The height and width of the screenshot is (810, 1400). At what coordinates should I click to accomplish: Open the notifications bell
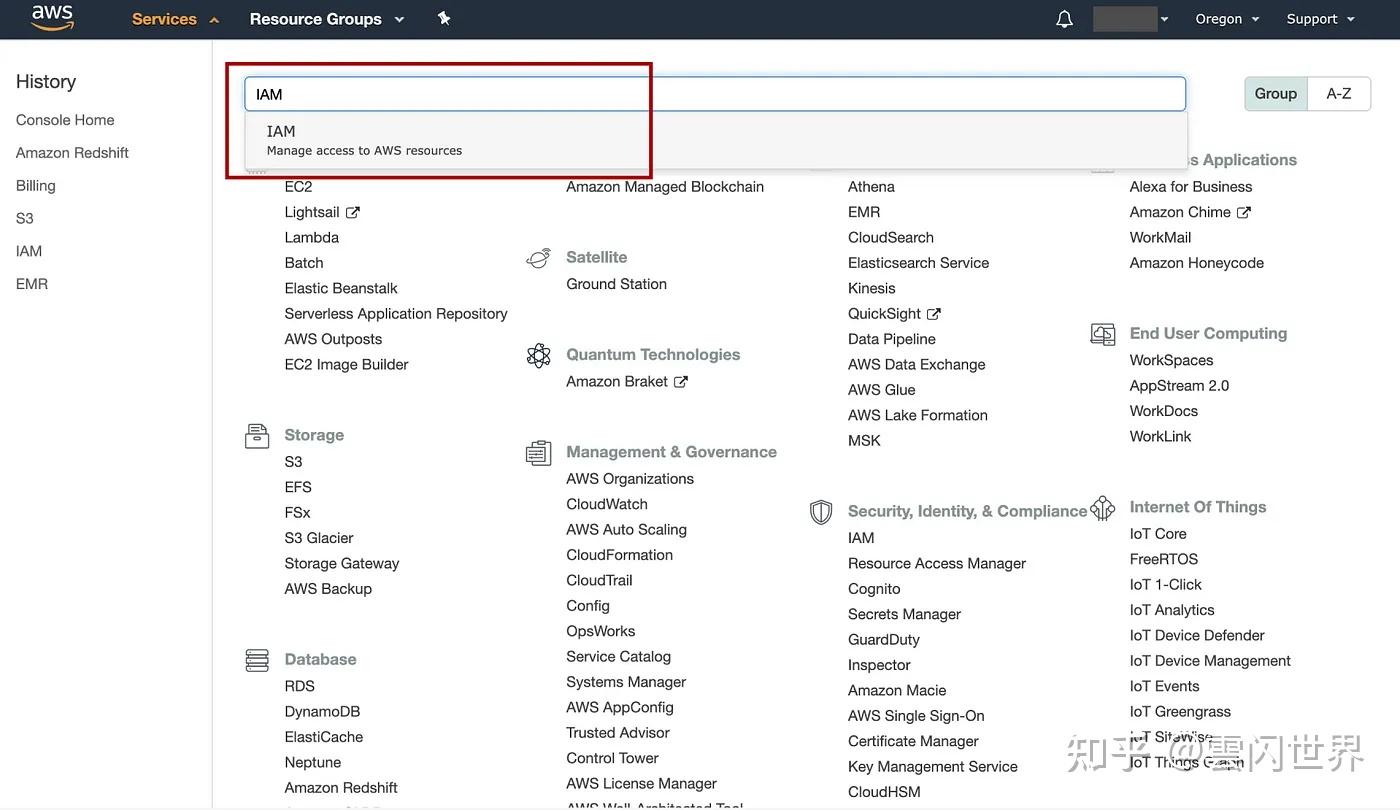[1063, 18]
